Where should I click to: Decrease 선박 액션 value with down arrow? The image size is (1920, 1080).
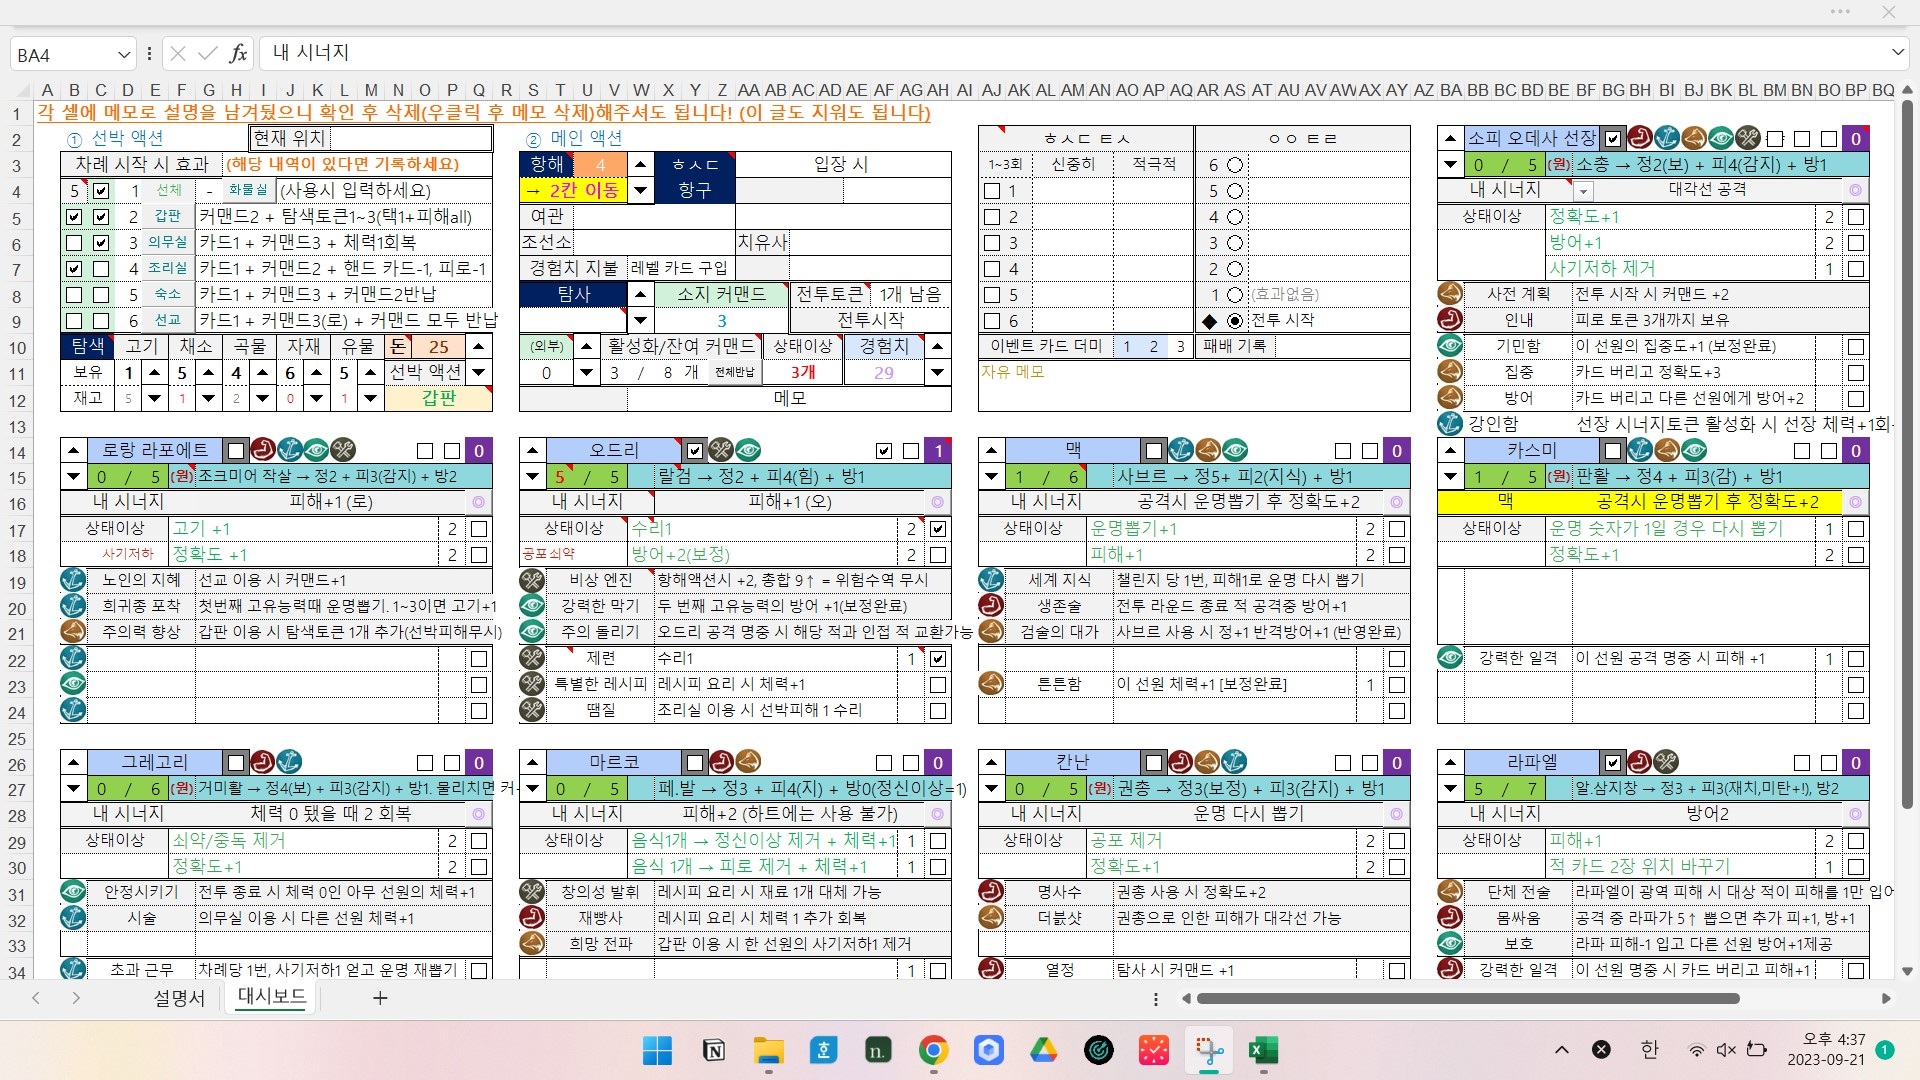tap(479, 372)
